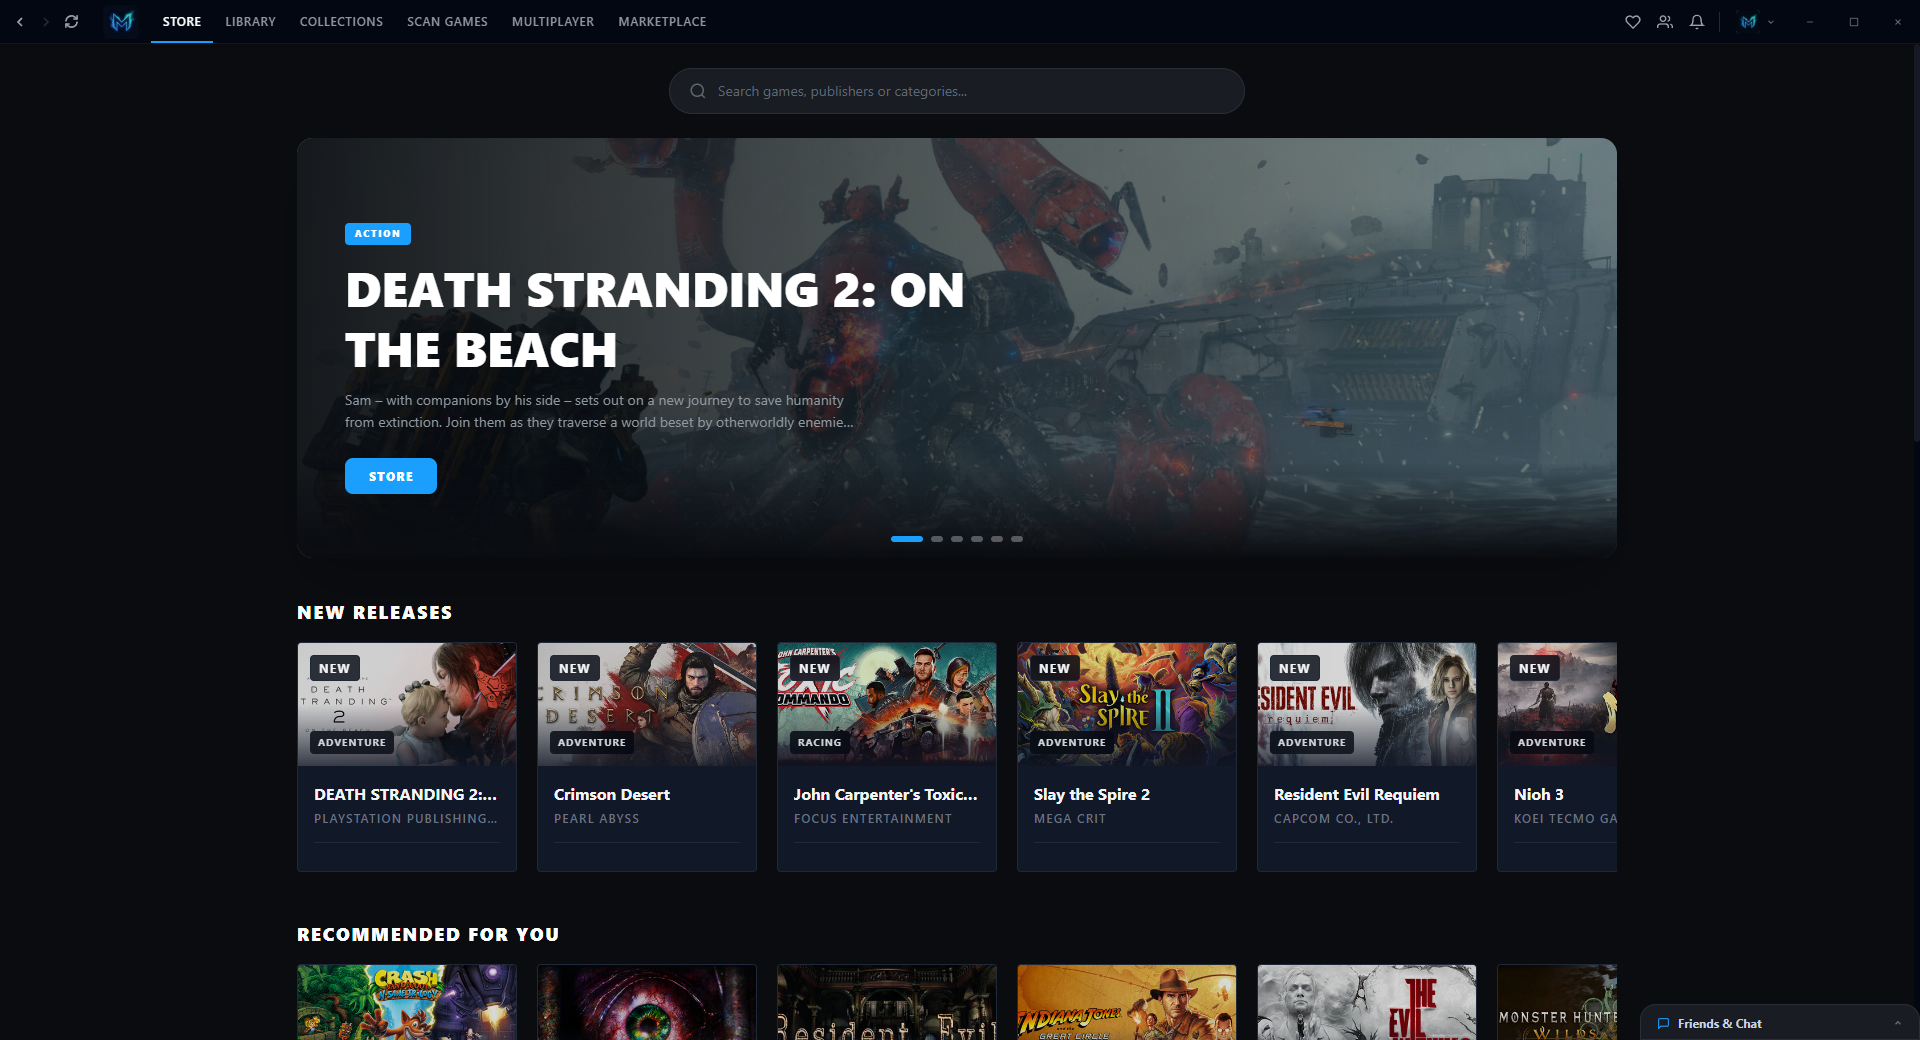Open the notifications bell icon
This screenshot has height=1040, width=1920.
[1697, 21]
